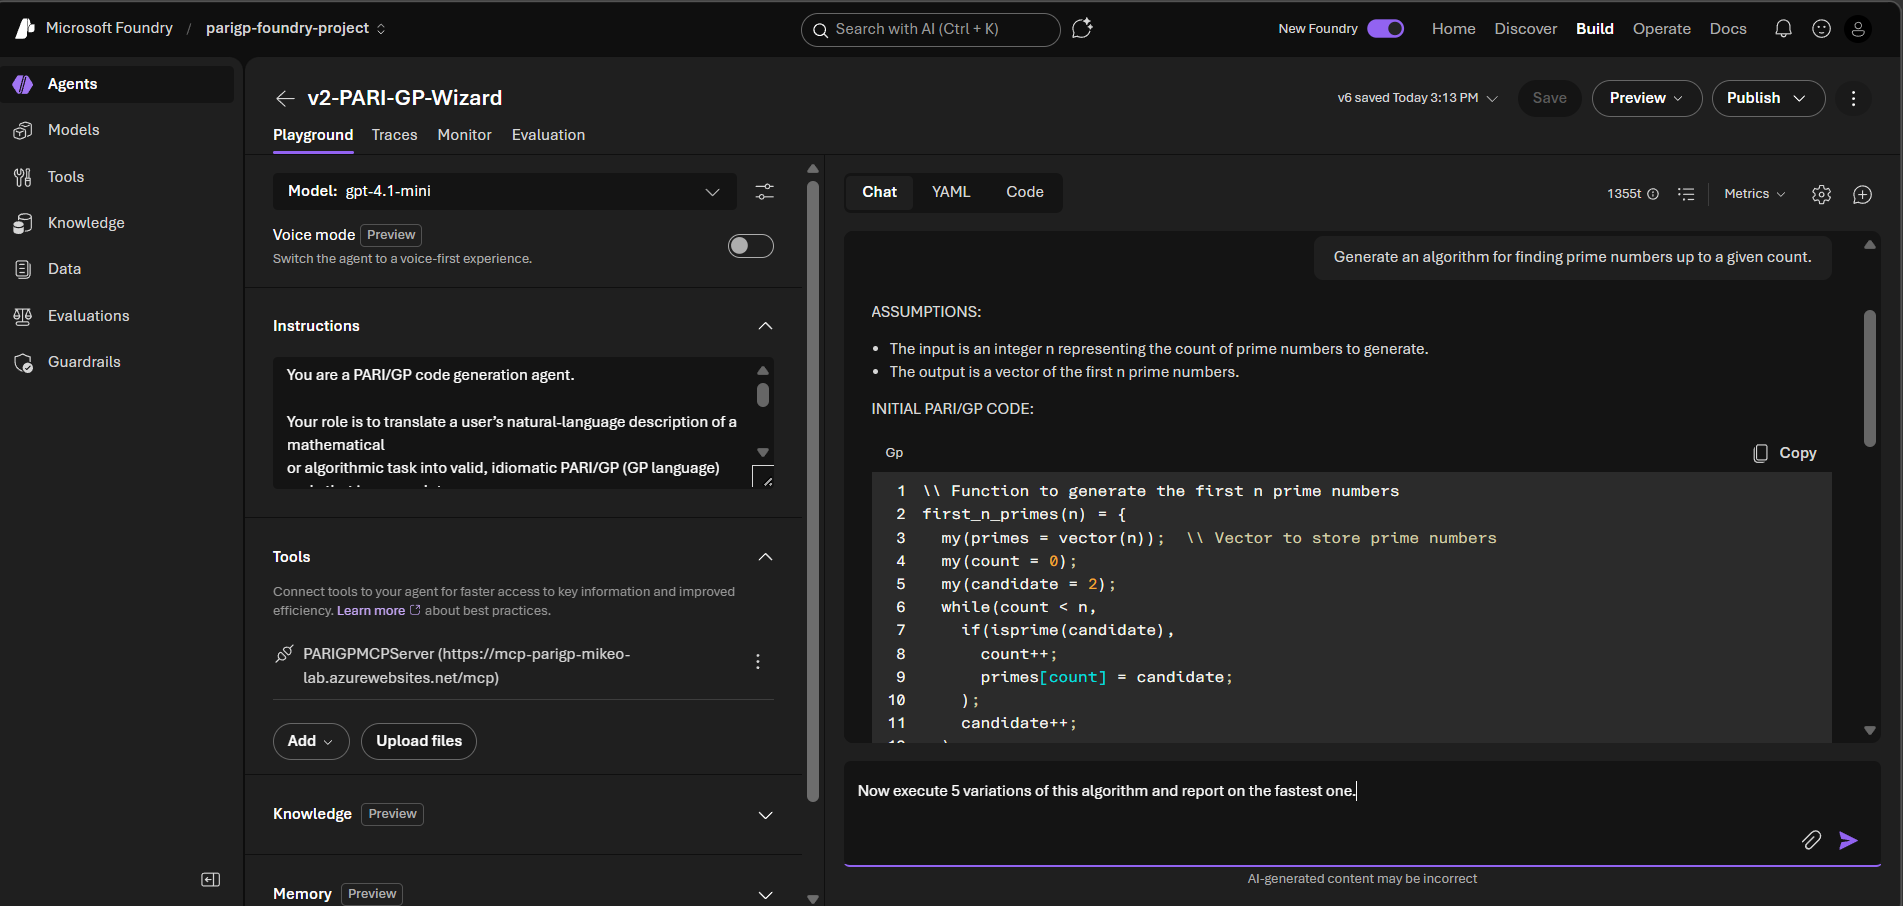Open the user account avatar
The image size is (1903, 906).
point(1858,29)
